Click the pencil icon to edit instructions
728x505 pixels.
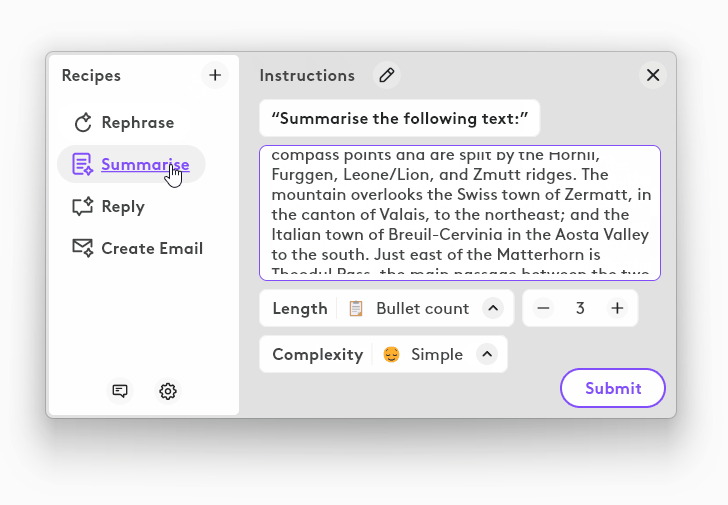coord(386,75)
